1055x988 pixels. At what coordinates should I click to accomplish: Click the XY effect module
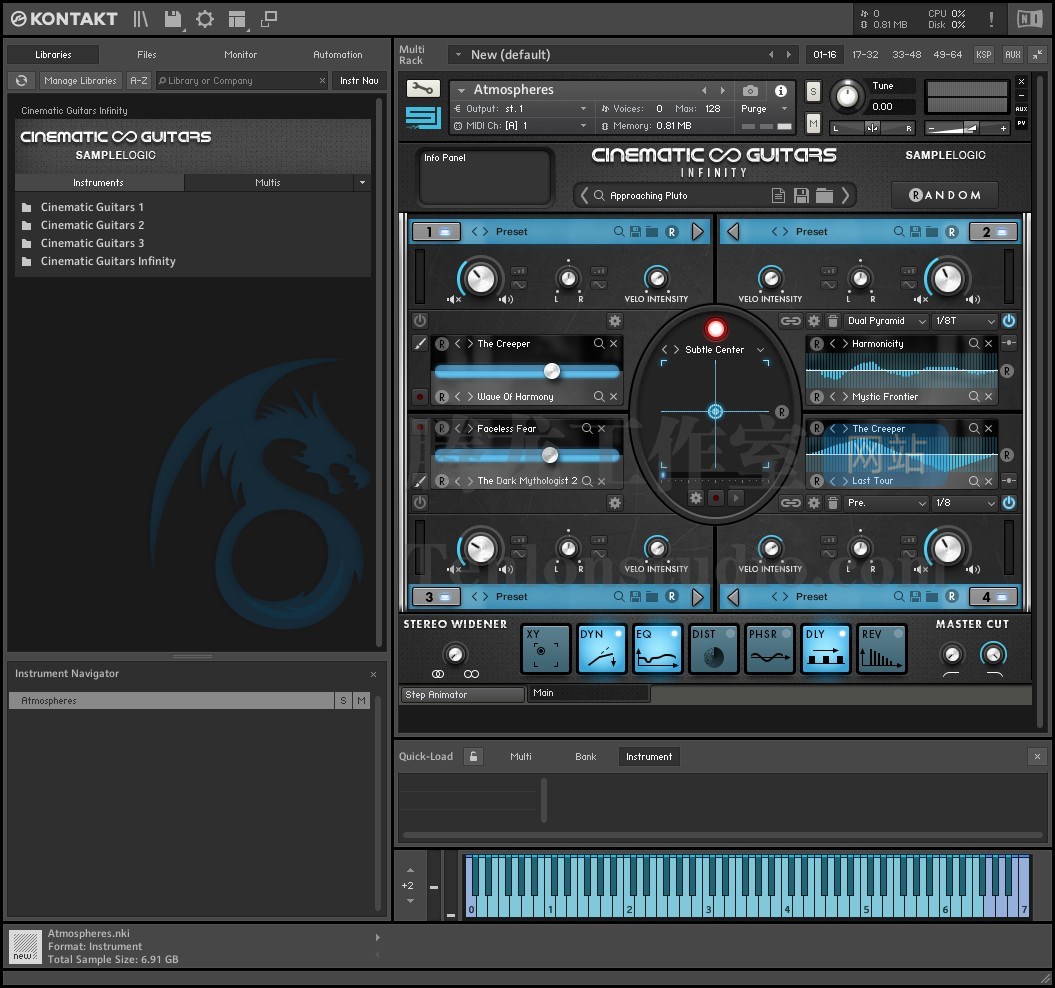546,649
